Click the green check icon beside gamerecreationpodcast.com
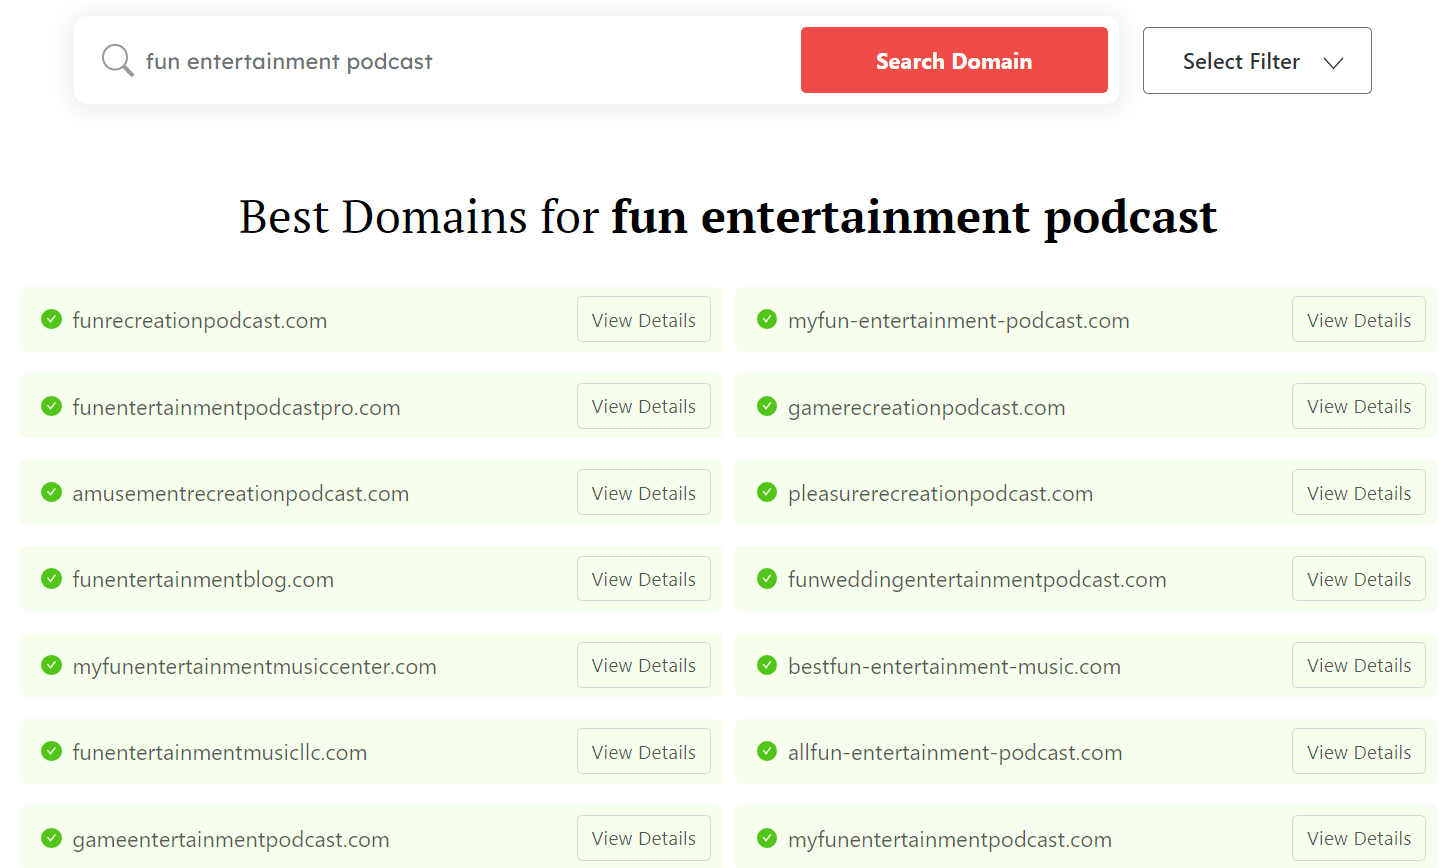 [x=767, y=406]
